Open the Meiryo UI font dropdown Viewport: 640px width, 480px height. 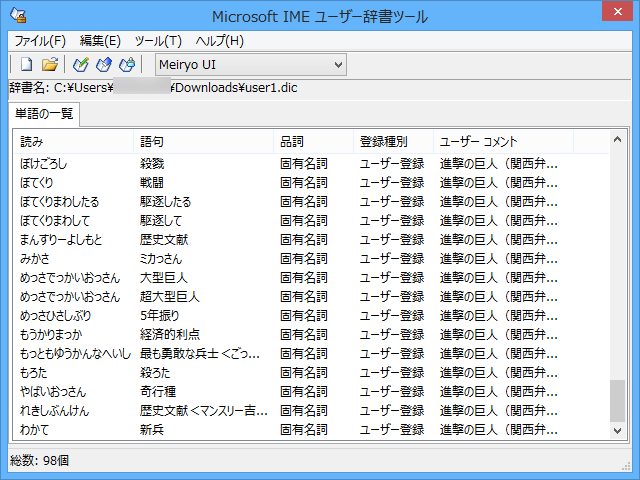pos(251,64)
